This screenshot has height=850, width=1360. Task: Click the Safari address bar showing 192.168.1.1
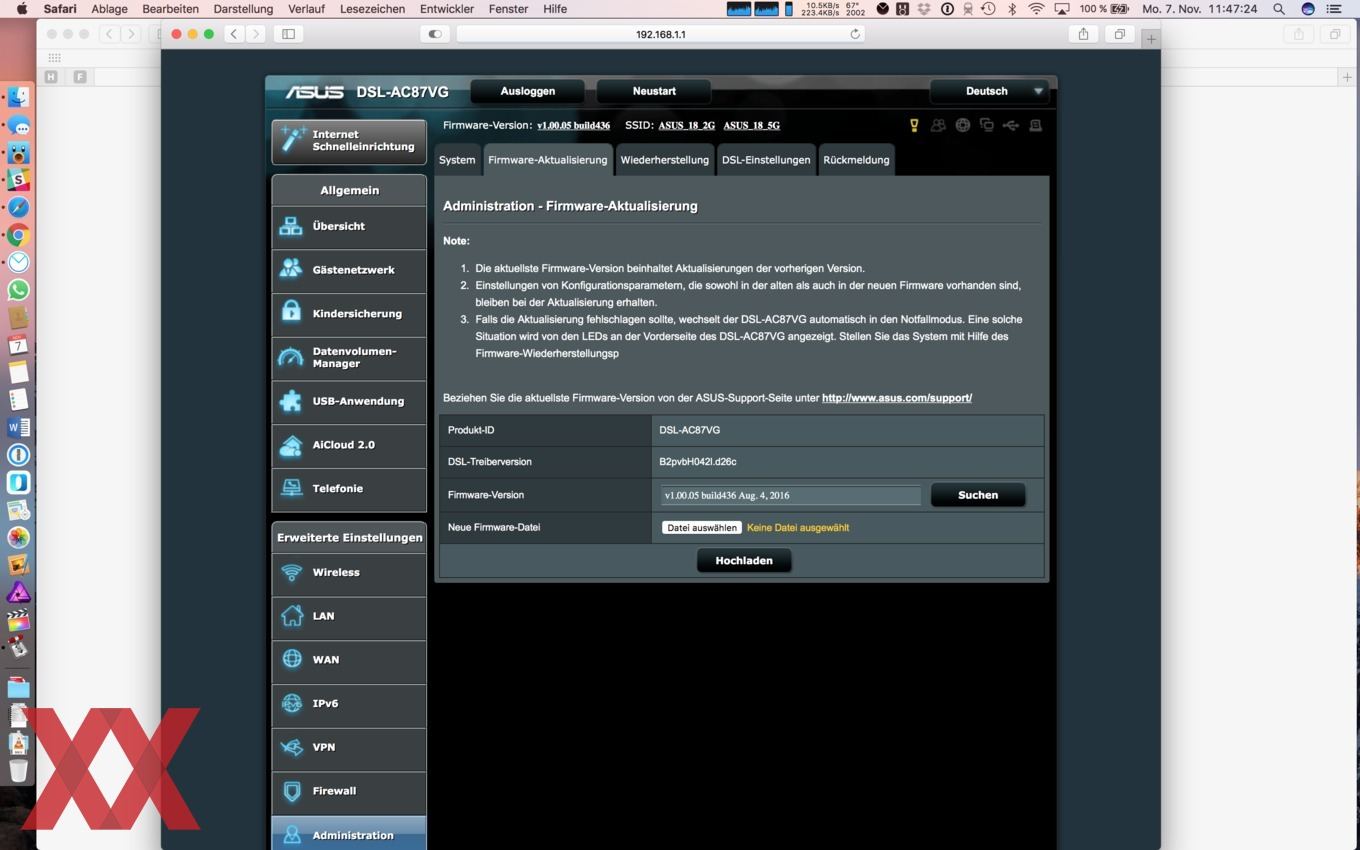coord(660,34)
